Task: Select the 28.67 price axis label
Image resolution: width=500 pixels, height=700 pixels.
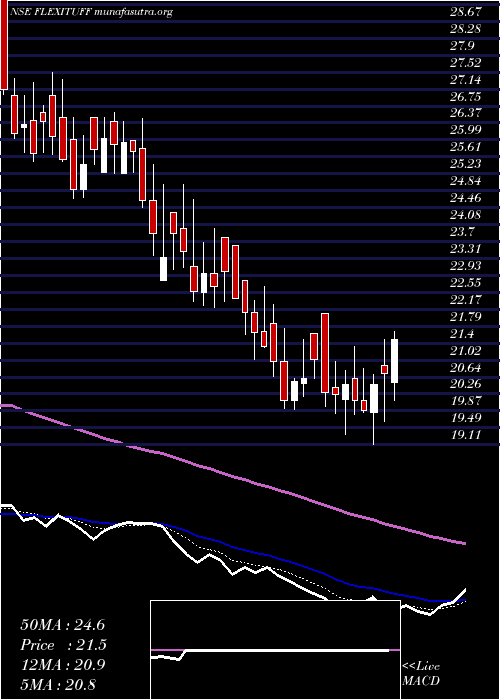Action: [466, 12]
